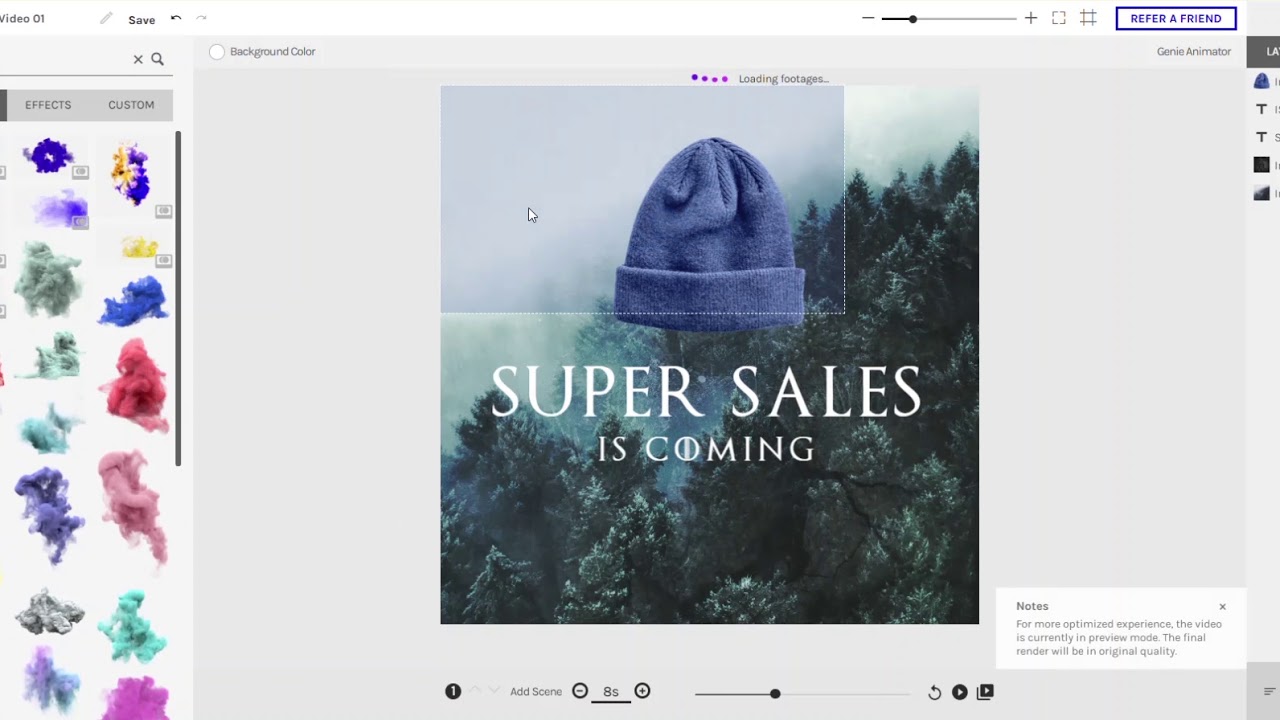The width and height of the screenshot is (1280, 720).
Task: Redo the last undone action
Action: [201, 18]
